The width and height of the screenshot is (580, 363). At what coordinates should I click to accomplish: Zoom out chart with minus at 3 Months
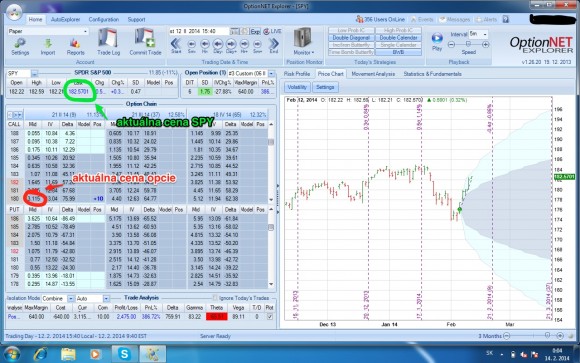(507, 336)
